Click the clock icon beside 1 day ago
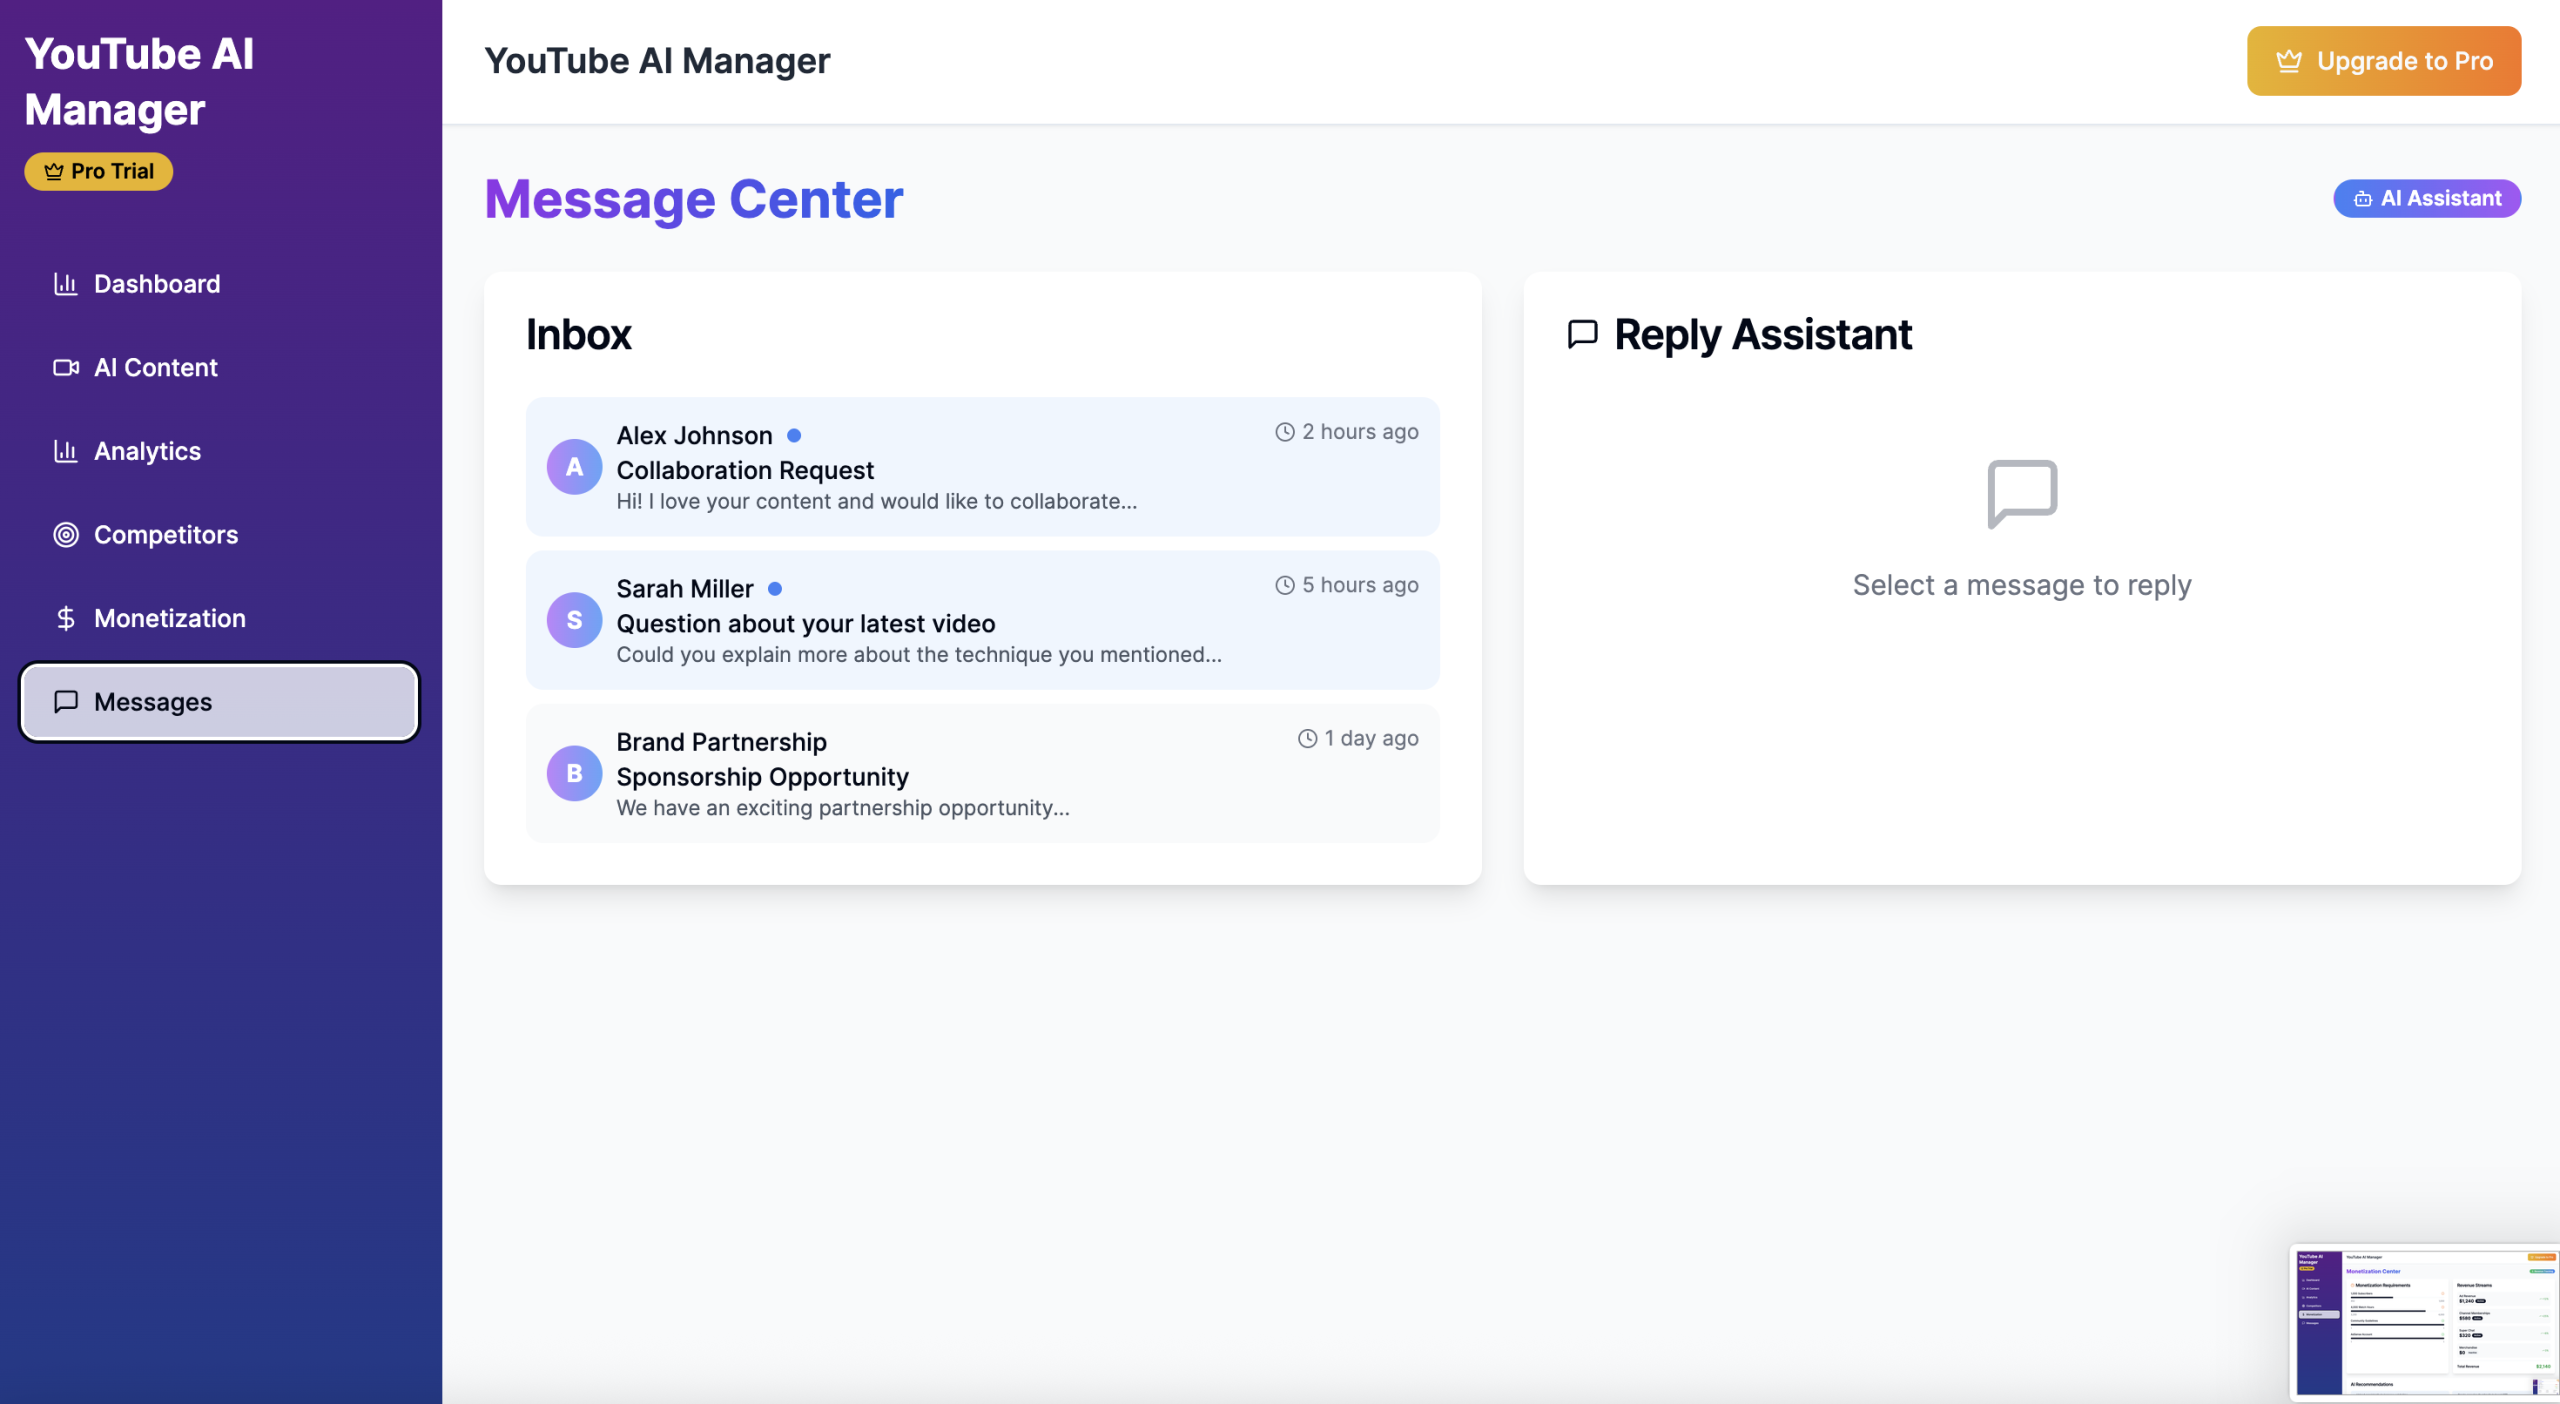The width and height of the screenshot is (2560, 1404). (1308, 738)
